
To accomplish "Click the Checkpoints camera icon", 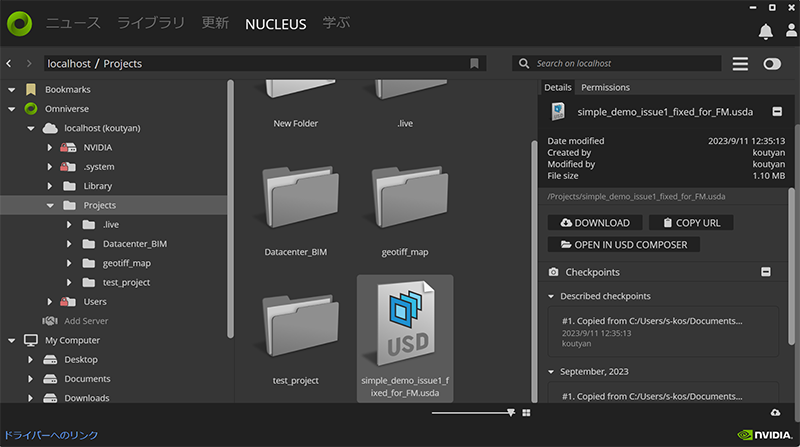I will [x=553, y=272].
